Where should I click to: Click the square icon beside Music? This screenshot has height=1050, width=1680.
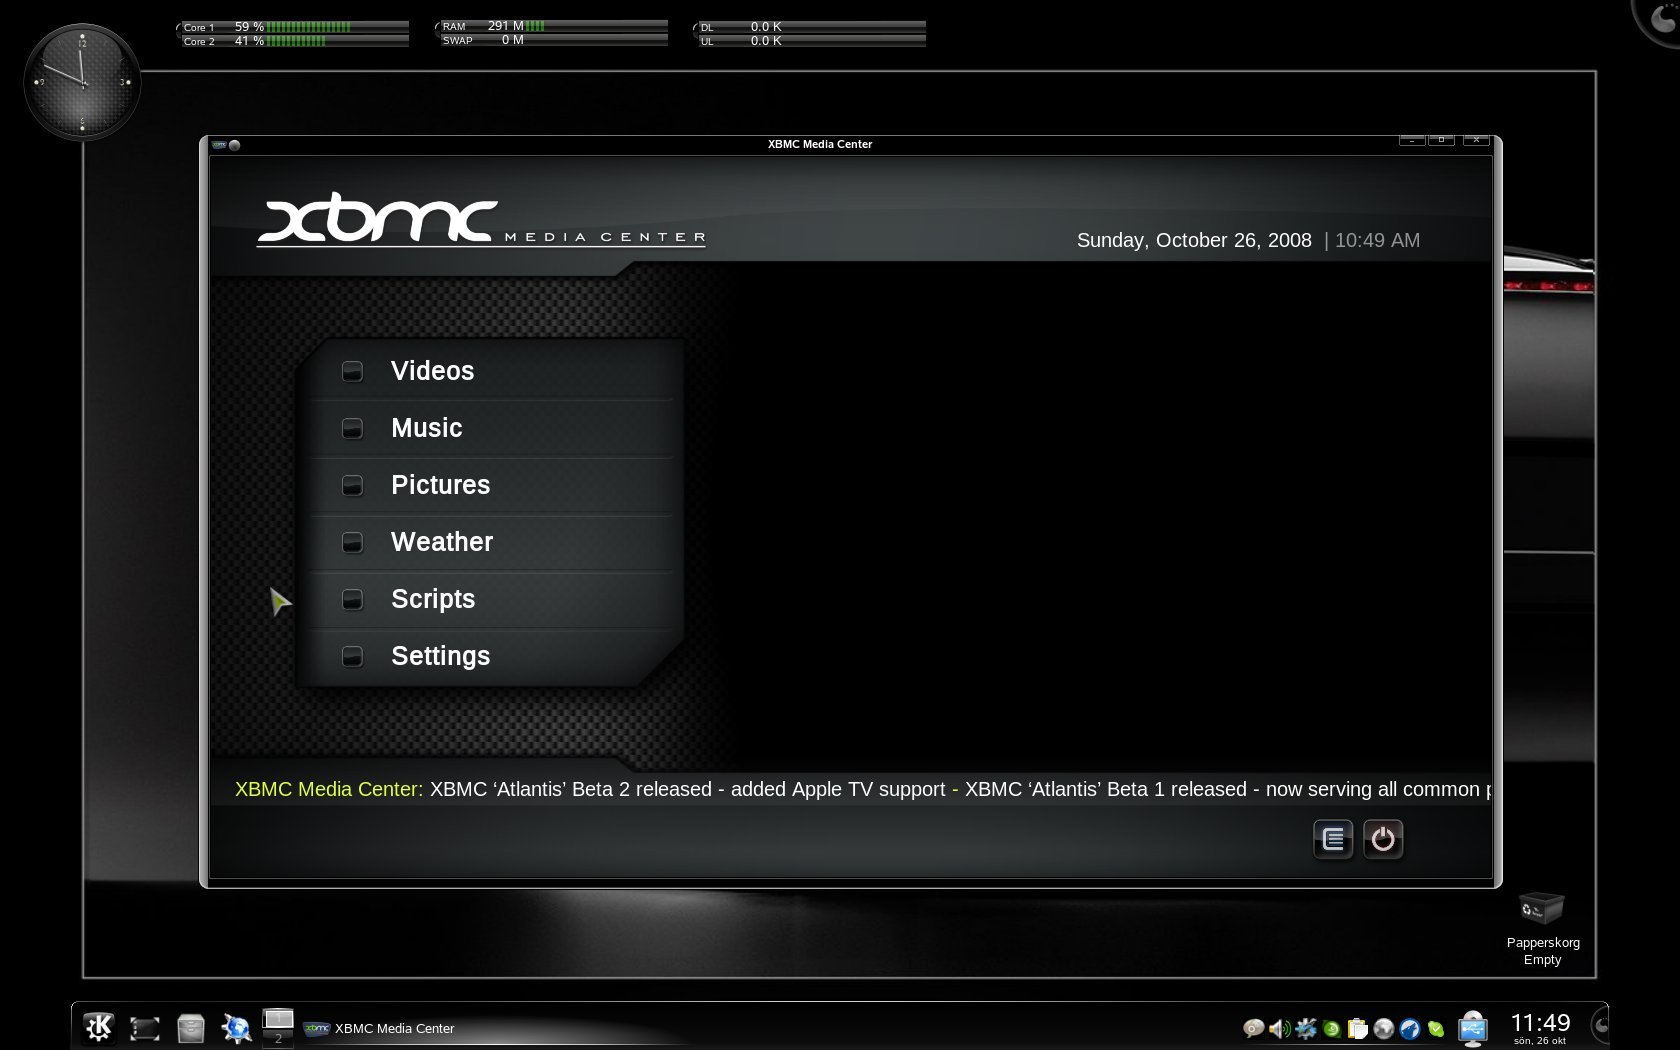(352, 428)
